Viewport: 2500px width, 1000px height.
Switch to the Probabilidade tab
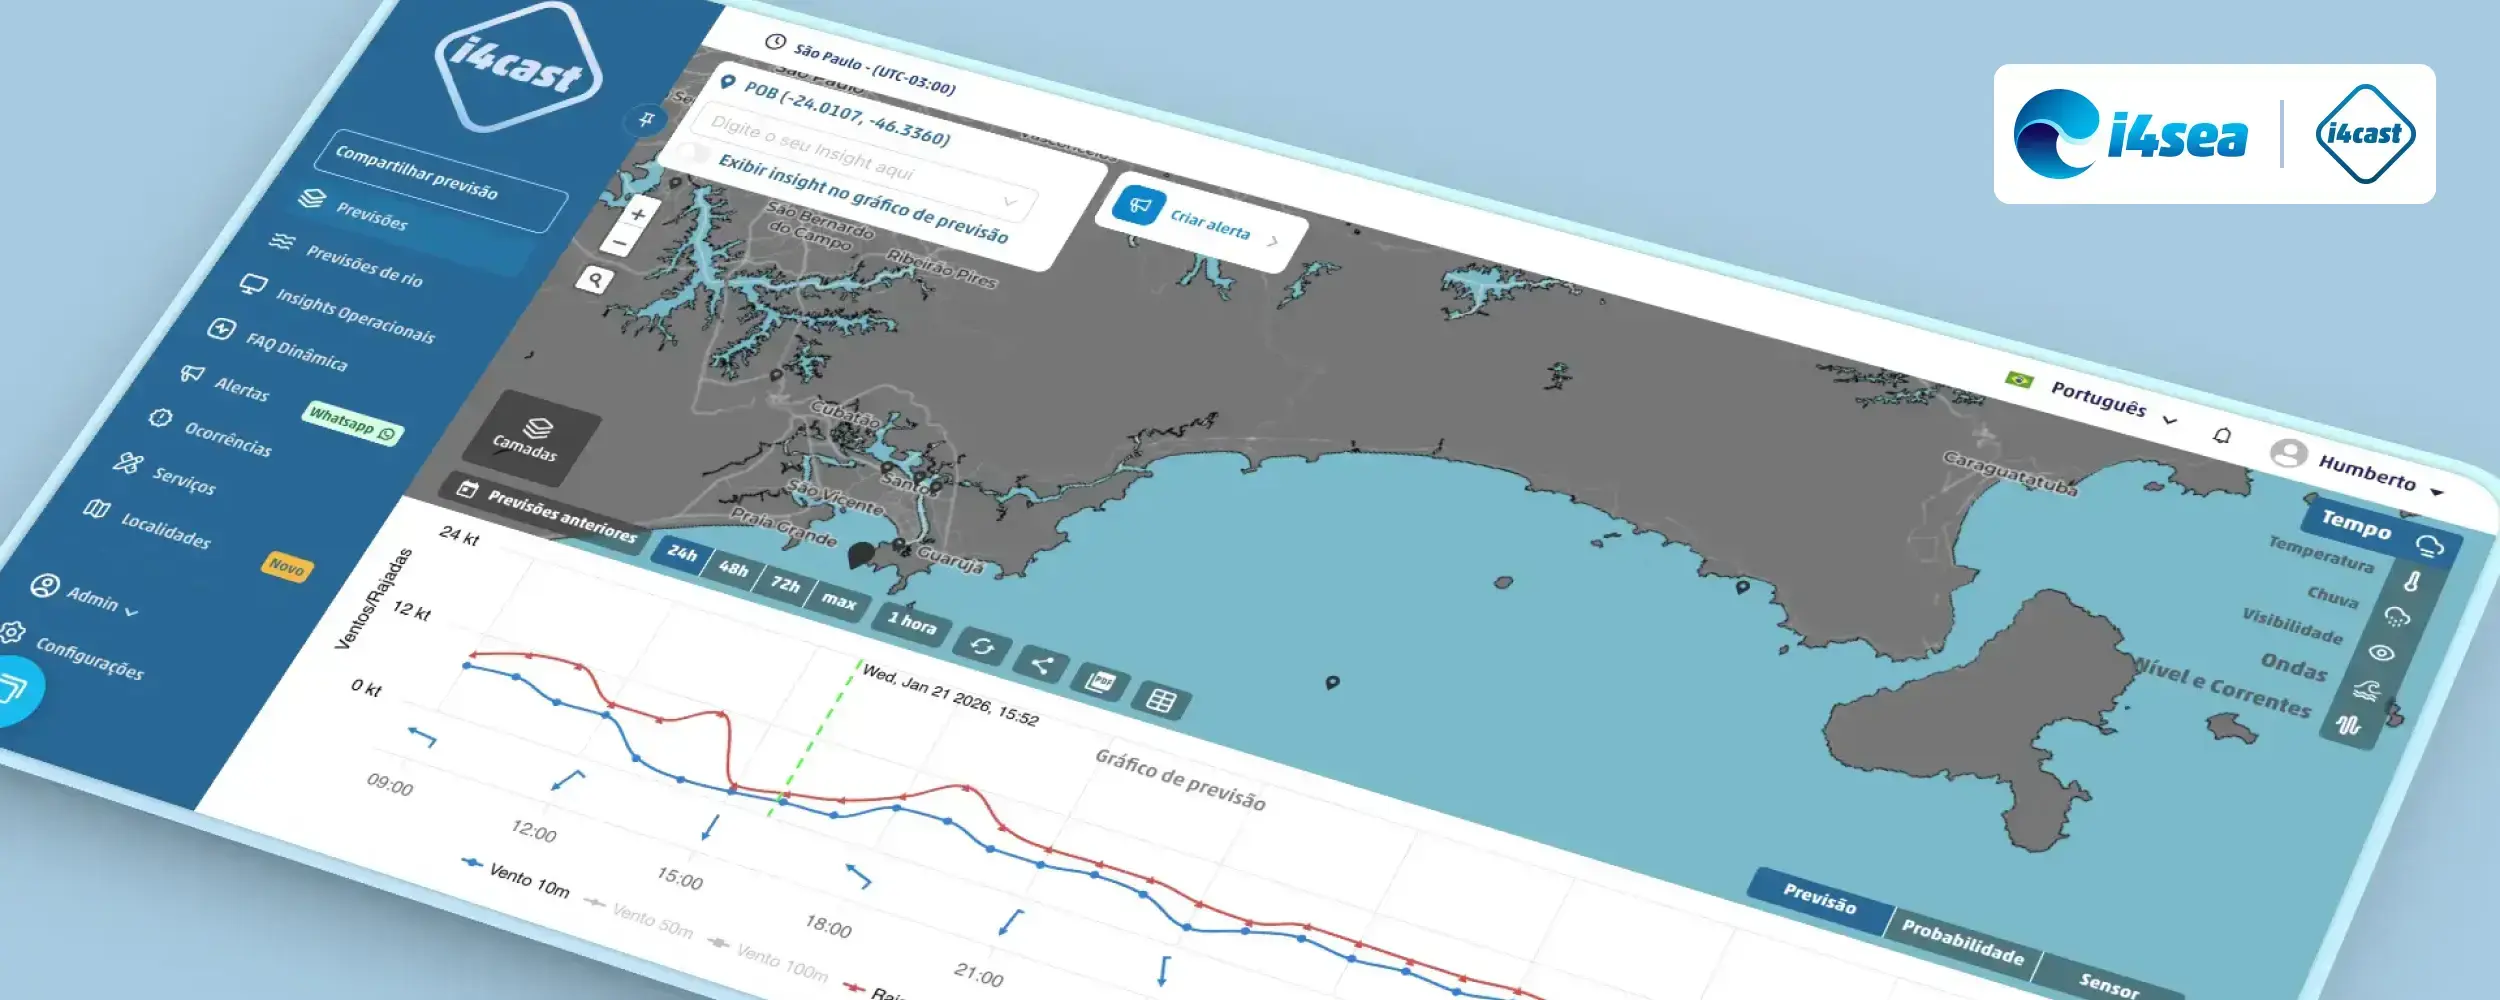pos(1962,942)
